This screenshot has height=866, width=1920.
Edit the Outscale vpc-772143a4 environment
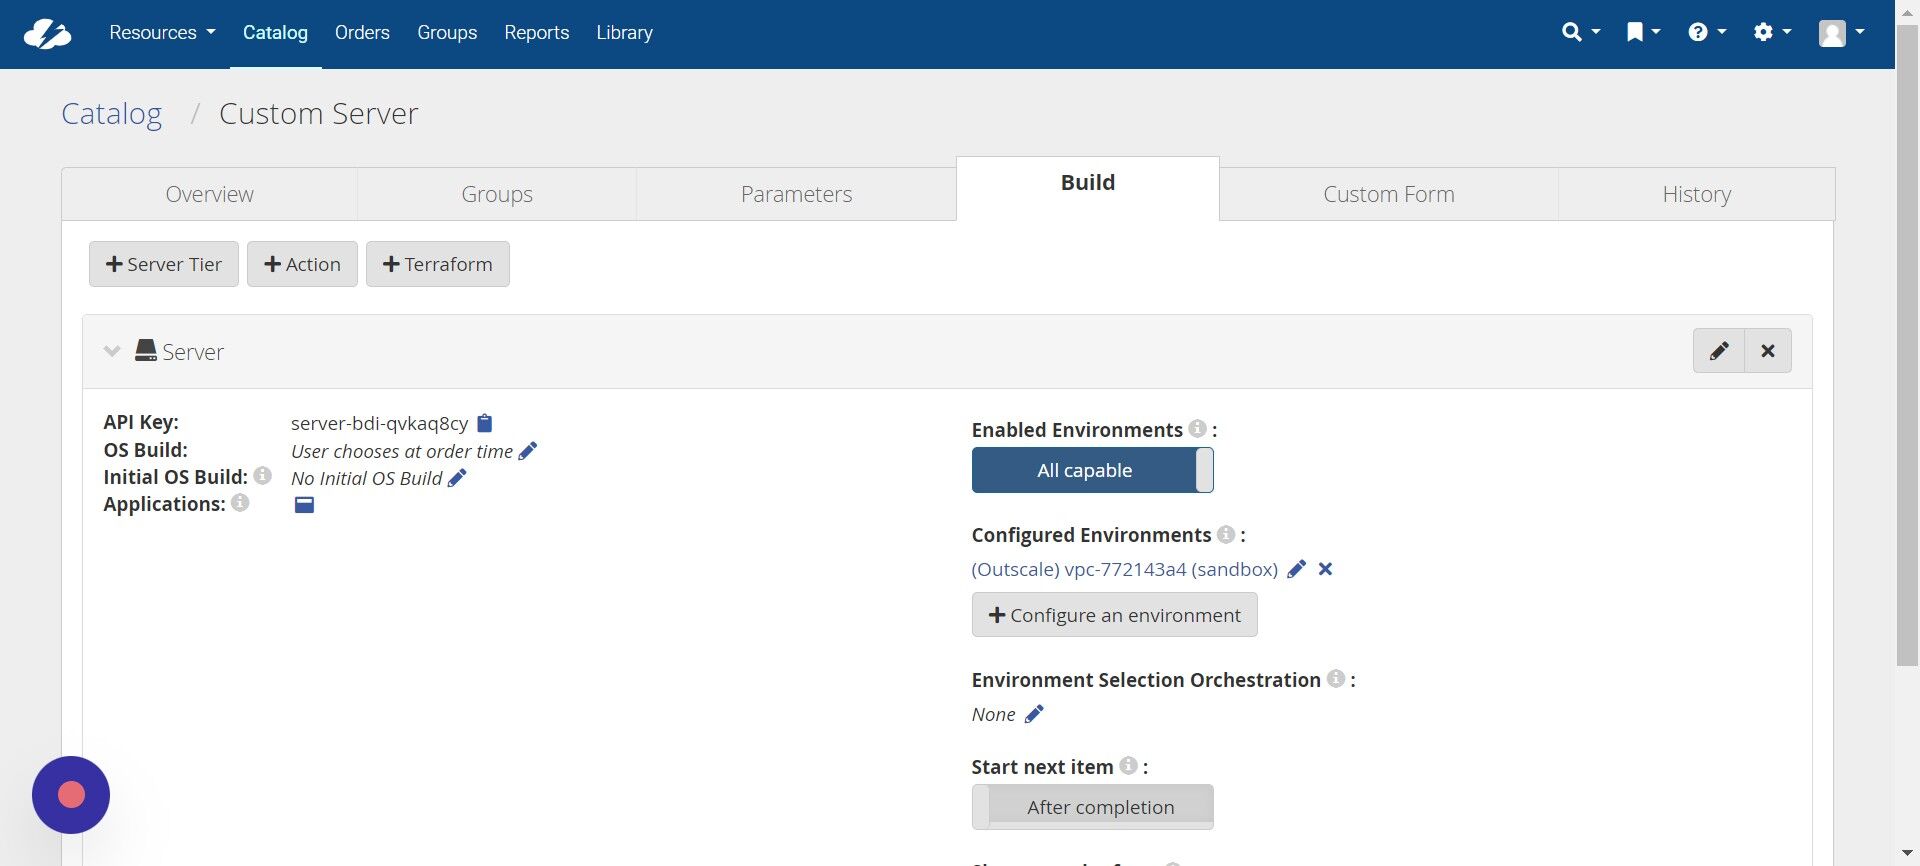[x=1297, y=569]
